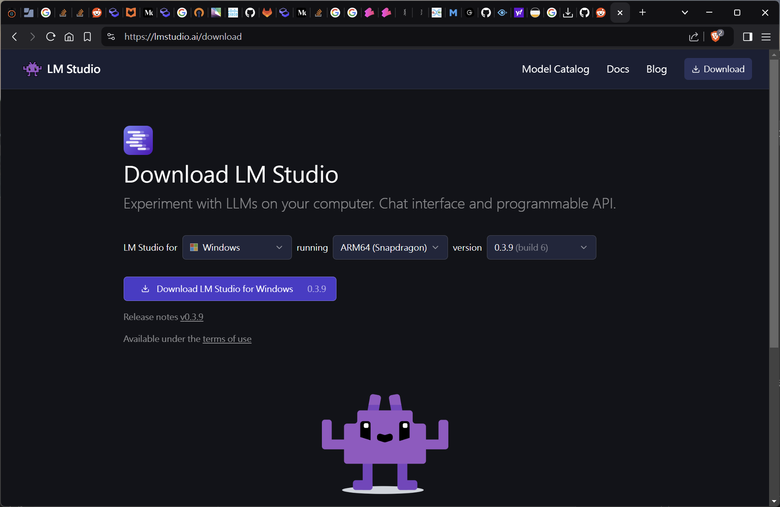The image size is (780, 507).
Task: Open the Blog page
Action: click(x=656, y=69)
